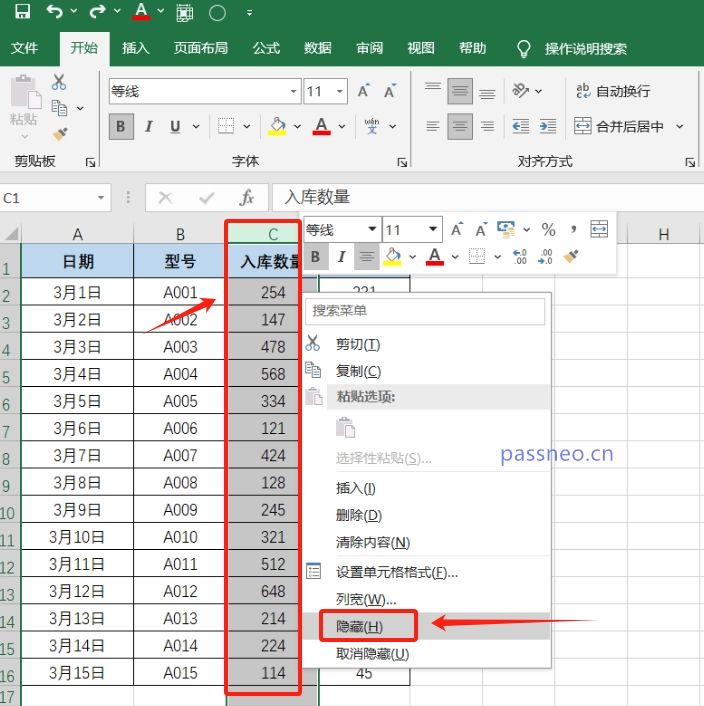The height and width of the screenshot is (706, 704).
Task: Open the Name Box dropdown arrow
Action: 101,198
